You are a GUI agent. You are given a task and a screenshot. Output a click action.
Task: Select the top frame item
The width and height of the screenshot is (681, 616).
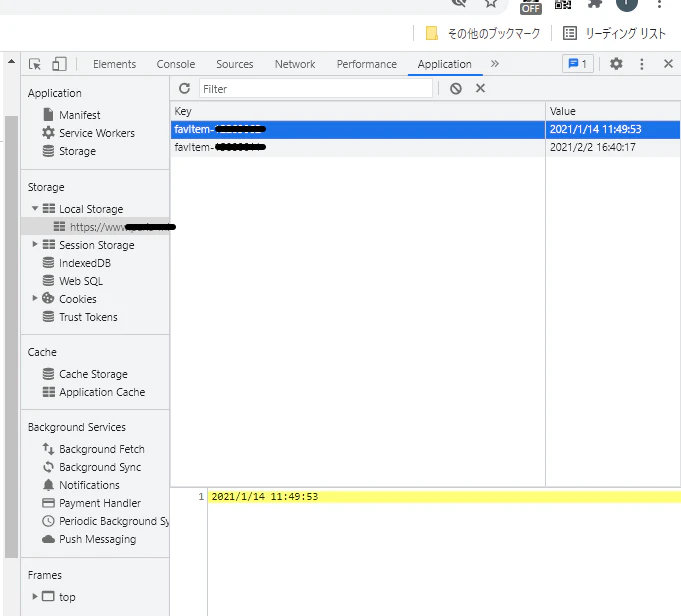[x=67, y=597]
